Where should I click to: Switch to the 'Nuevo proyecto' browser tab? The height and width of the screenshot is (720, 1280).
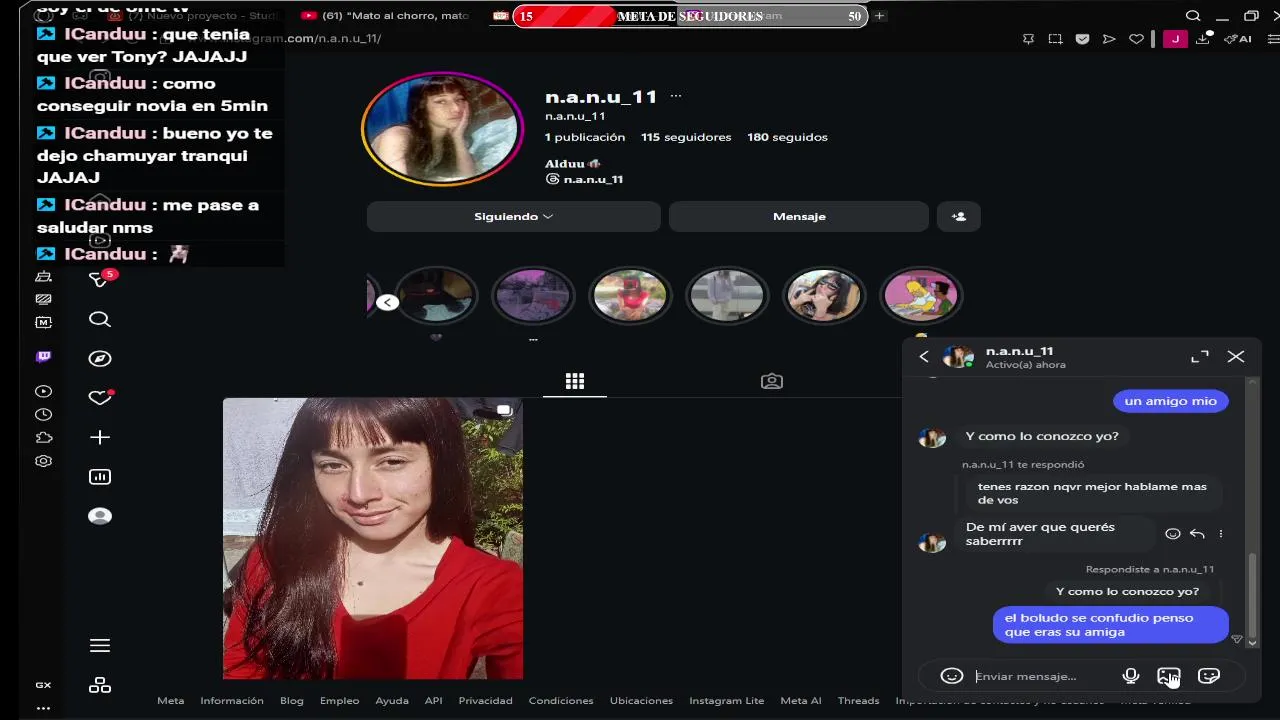click(192, 16)
